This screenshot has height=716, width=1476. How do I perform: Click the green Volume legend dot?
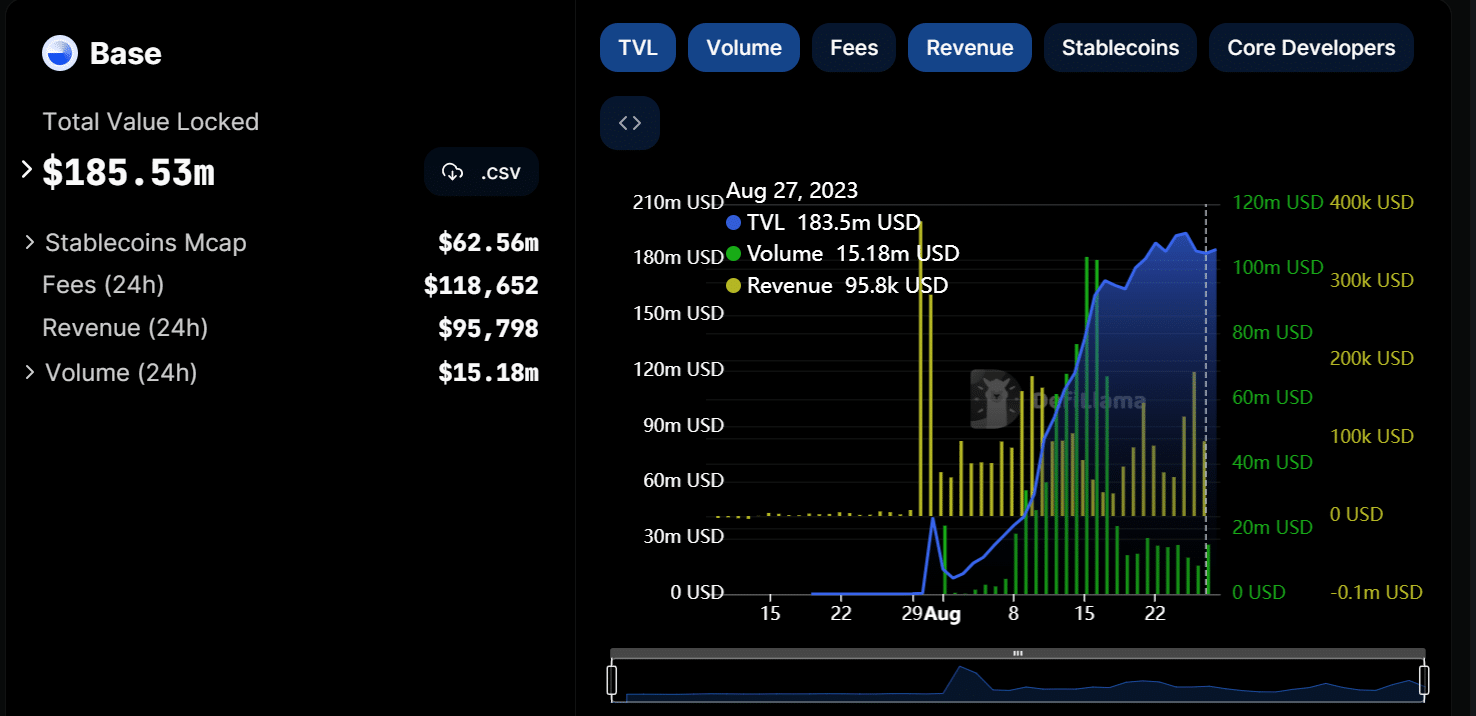734,254
